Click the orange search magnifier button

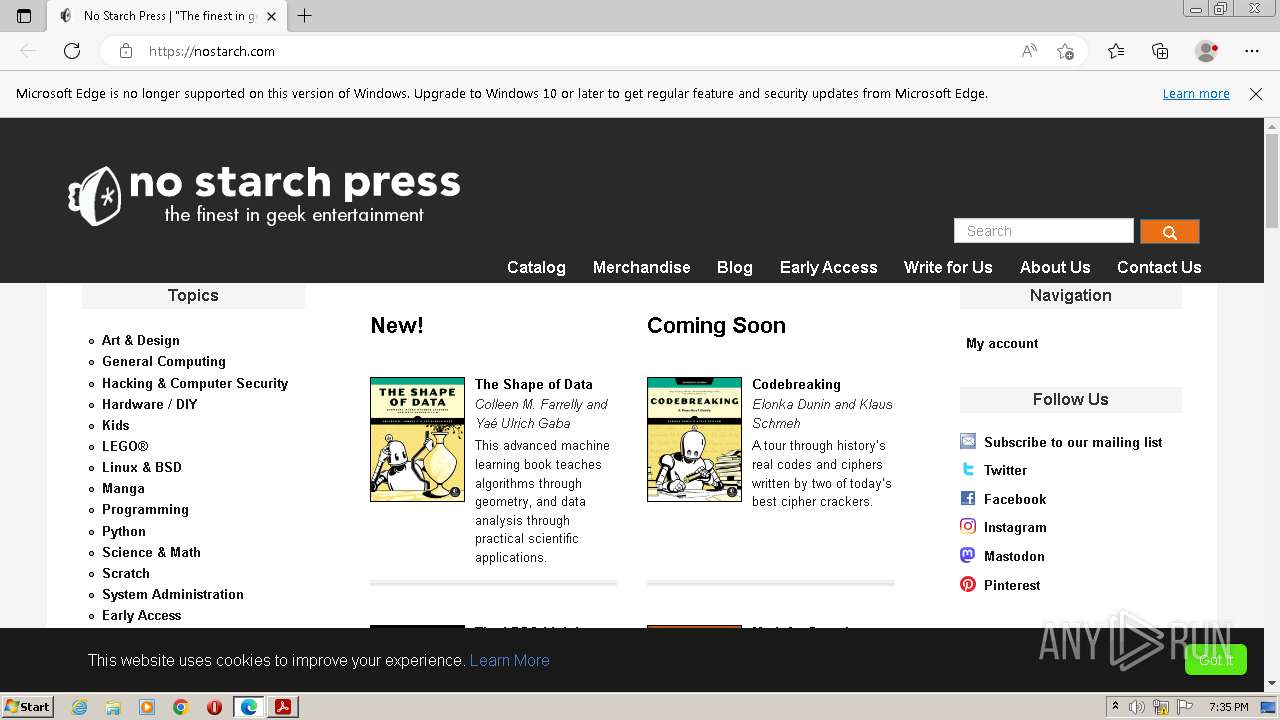[x=1169, y=232]
